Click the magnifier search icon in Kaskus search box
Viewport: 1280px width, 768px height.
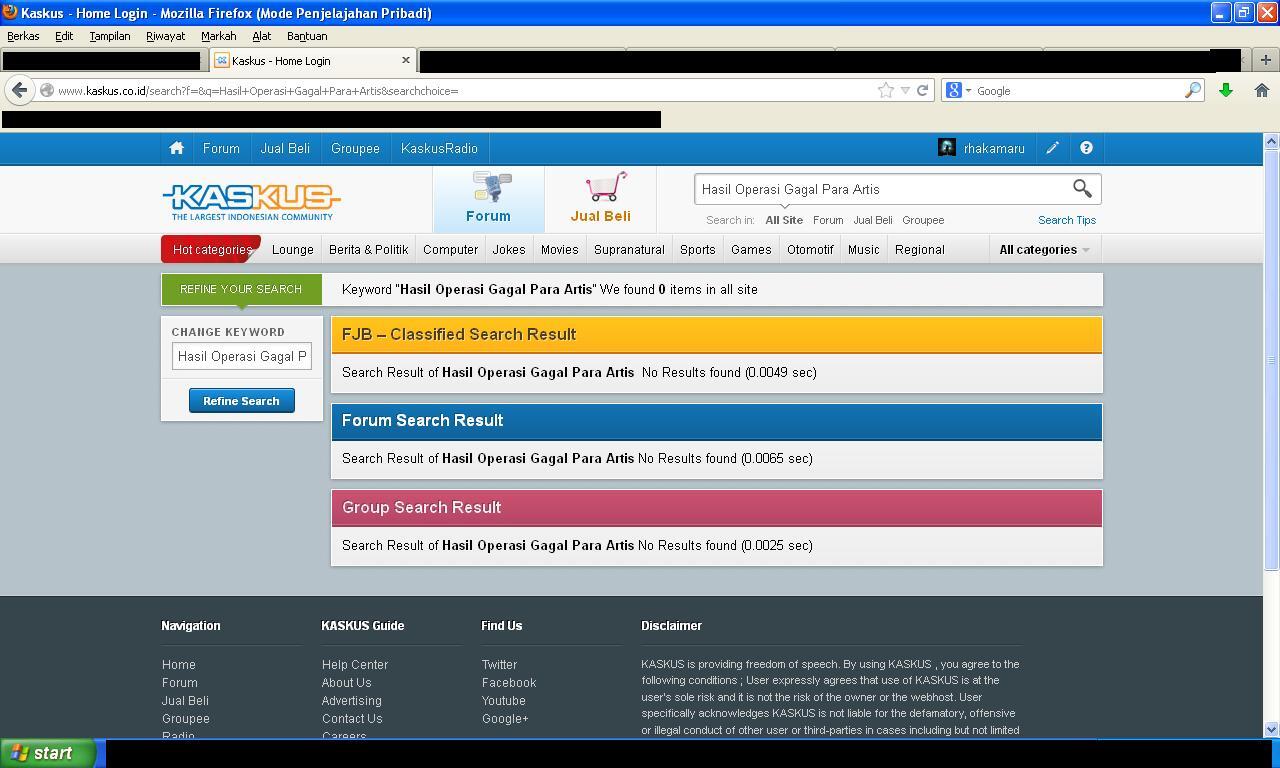point(1082,188)
